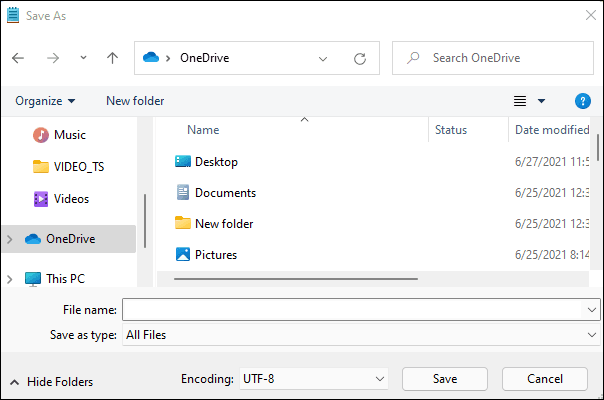Click New folder in the toolbar
Screen dimensions: 604x400
[135, 101]
